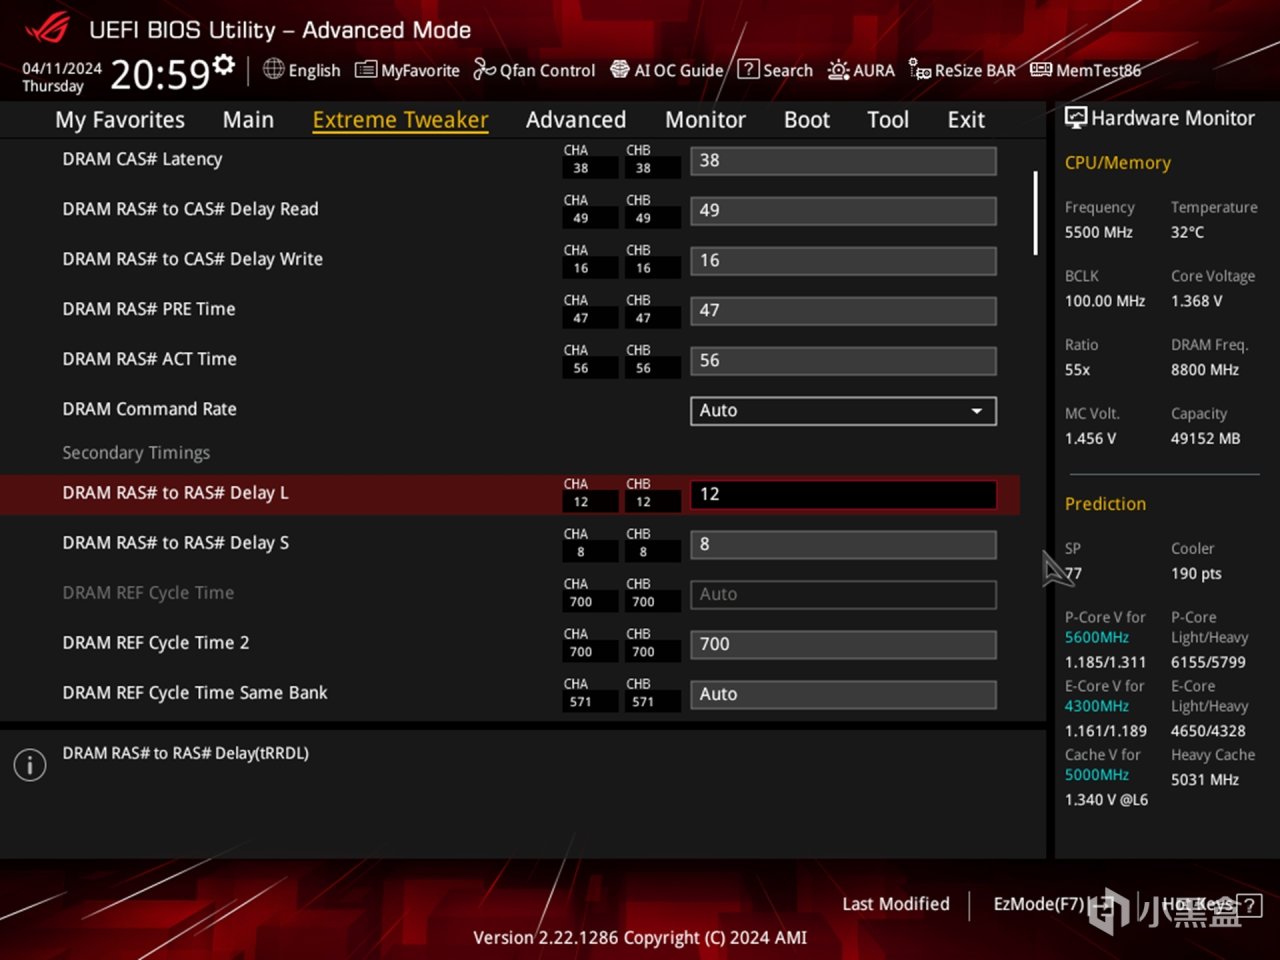Click Last Modified in the footer
The image size is (1280, 960).
click(896, 904)
